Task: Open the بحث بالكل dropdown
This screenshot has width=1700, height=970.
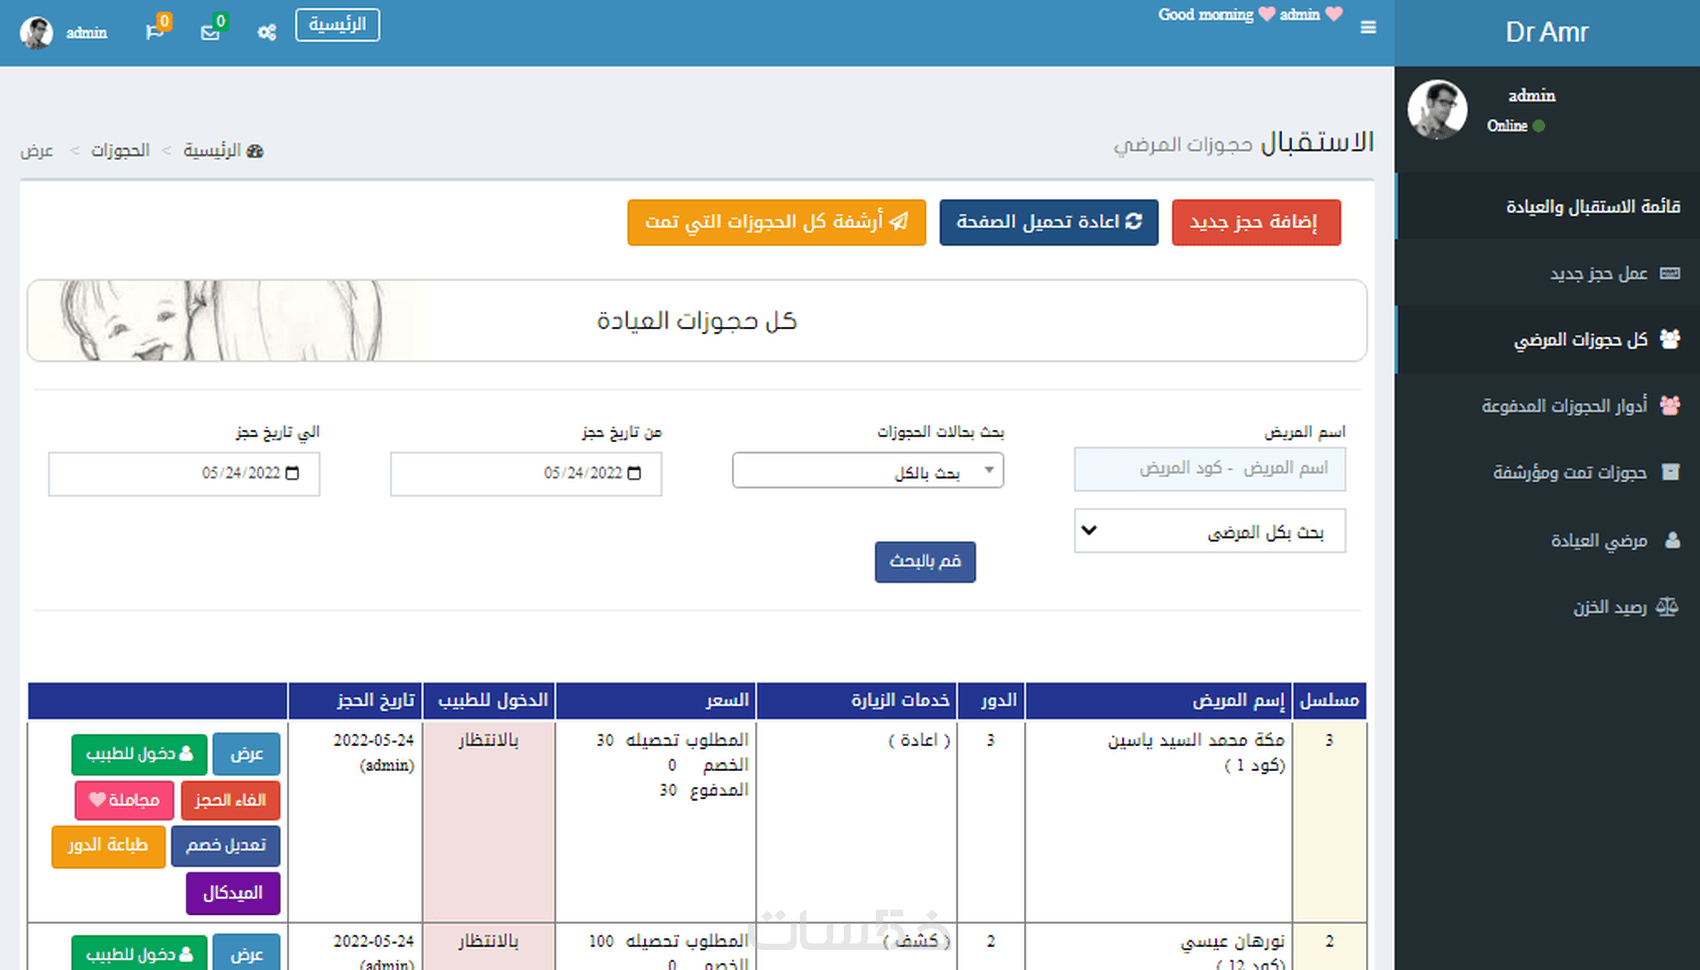Action: click(x=868, y=470)
